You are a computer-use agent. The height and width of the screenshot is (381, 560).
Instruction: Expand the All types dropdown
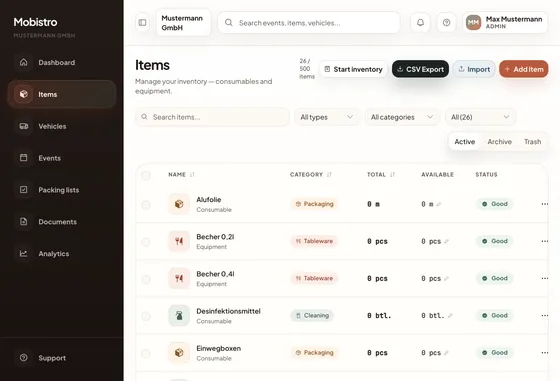[x=326, y=117]
